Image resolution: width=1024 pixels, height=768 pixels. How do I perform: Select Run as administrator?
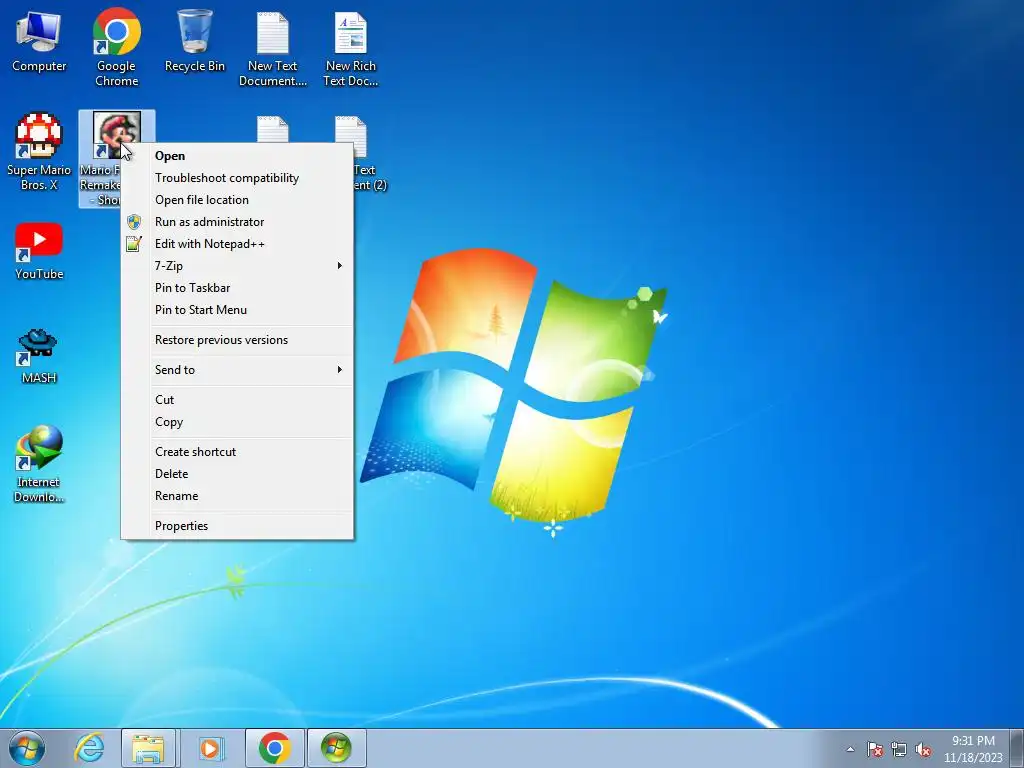238,222
